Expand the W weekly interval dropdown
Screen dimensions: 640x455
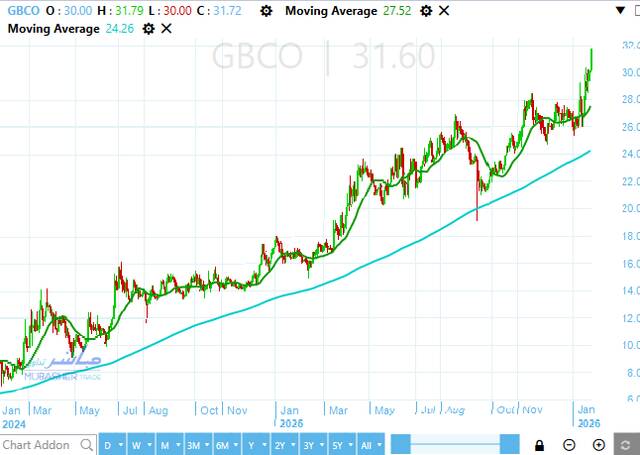141,444
